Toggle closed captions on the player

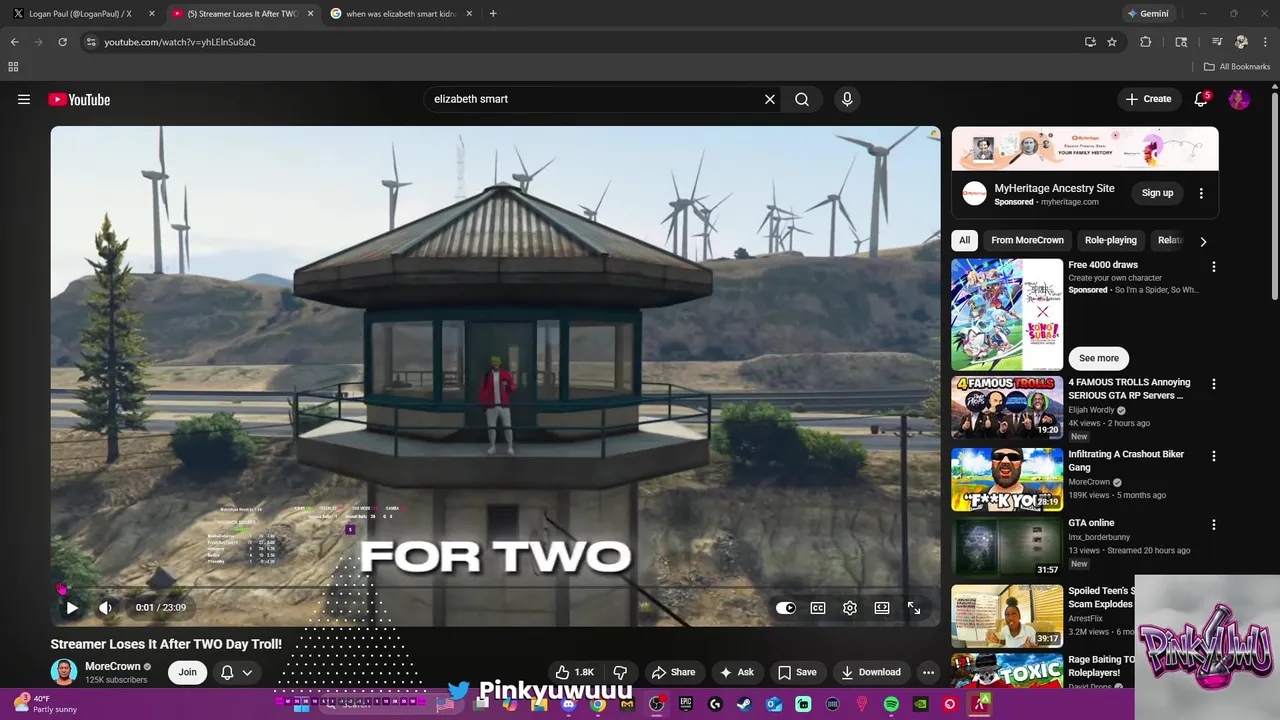(818, 607)
